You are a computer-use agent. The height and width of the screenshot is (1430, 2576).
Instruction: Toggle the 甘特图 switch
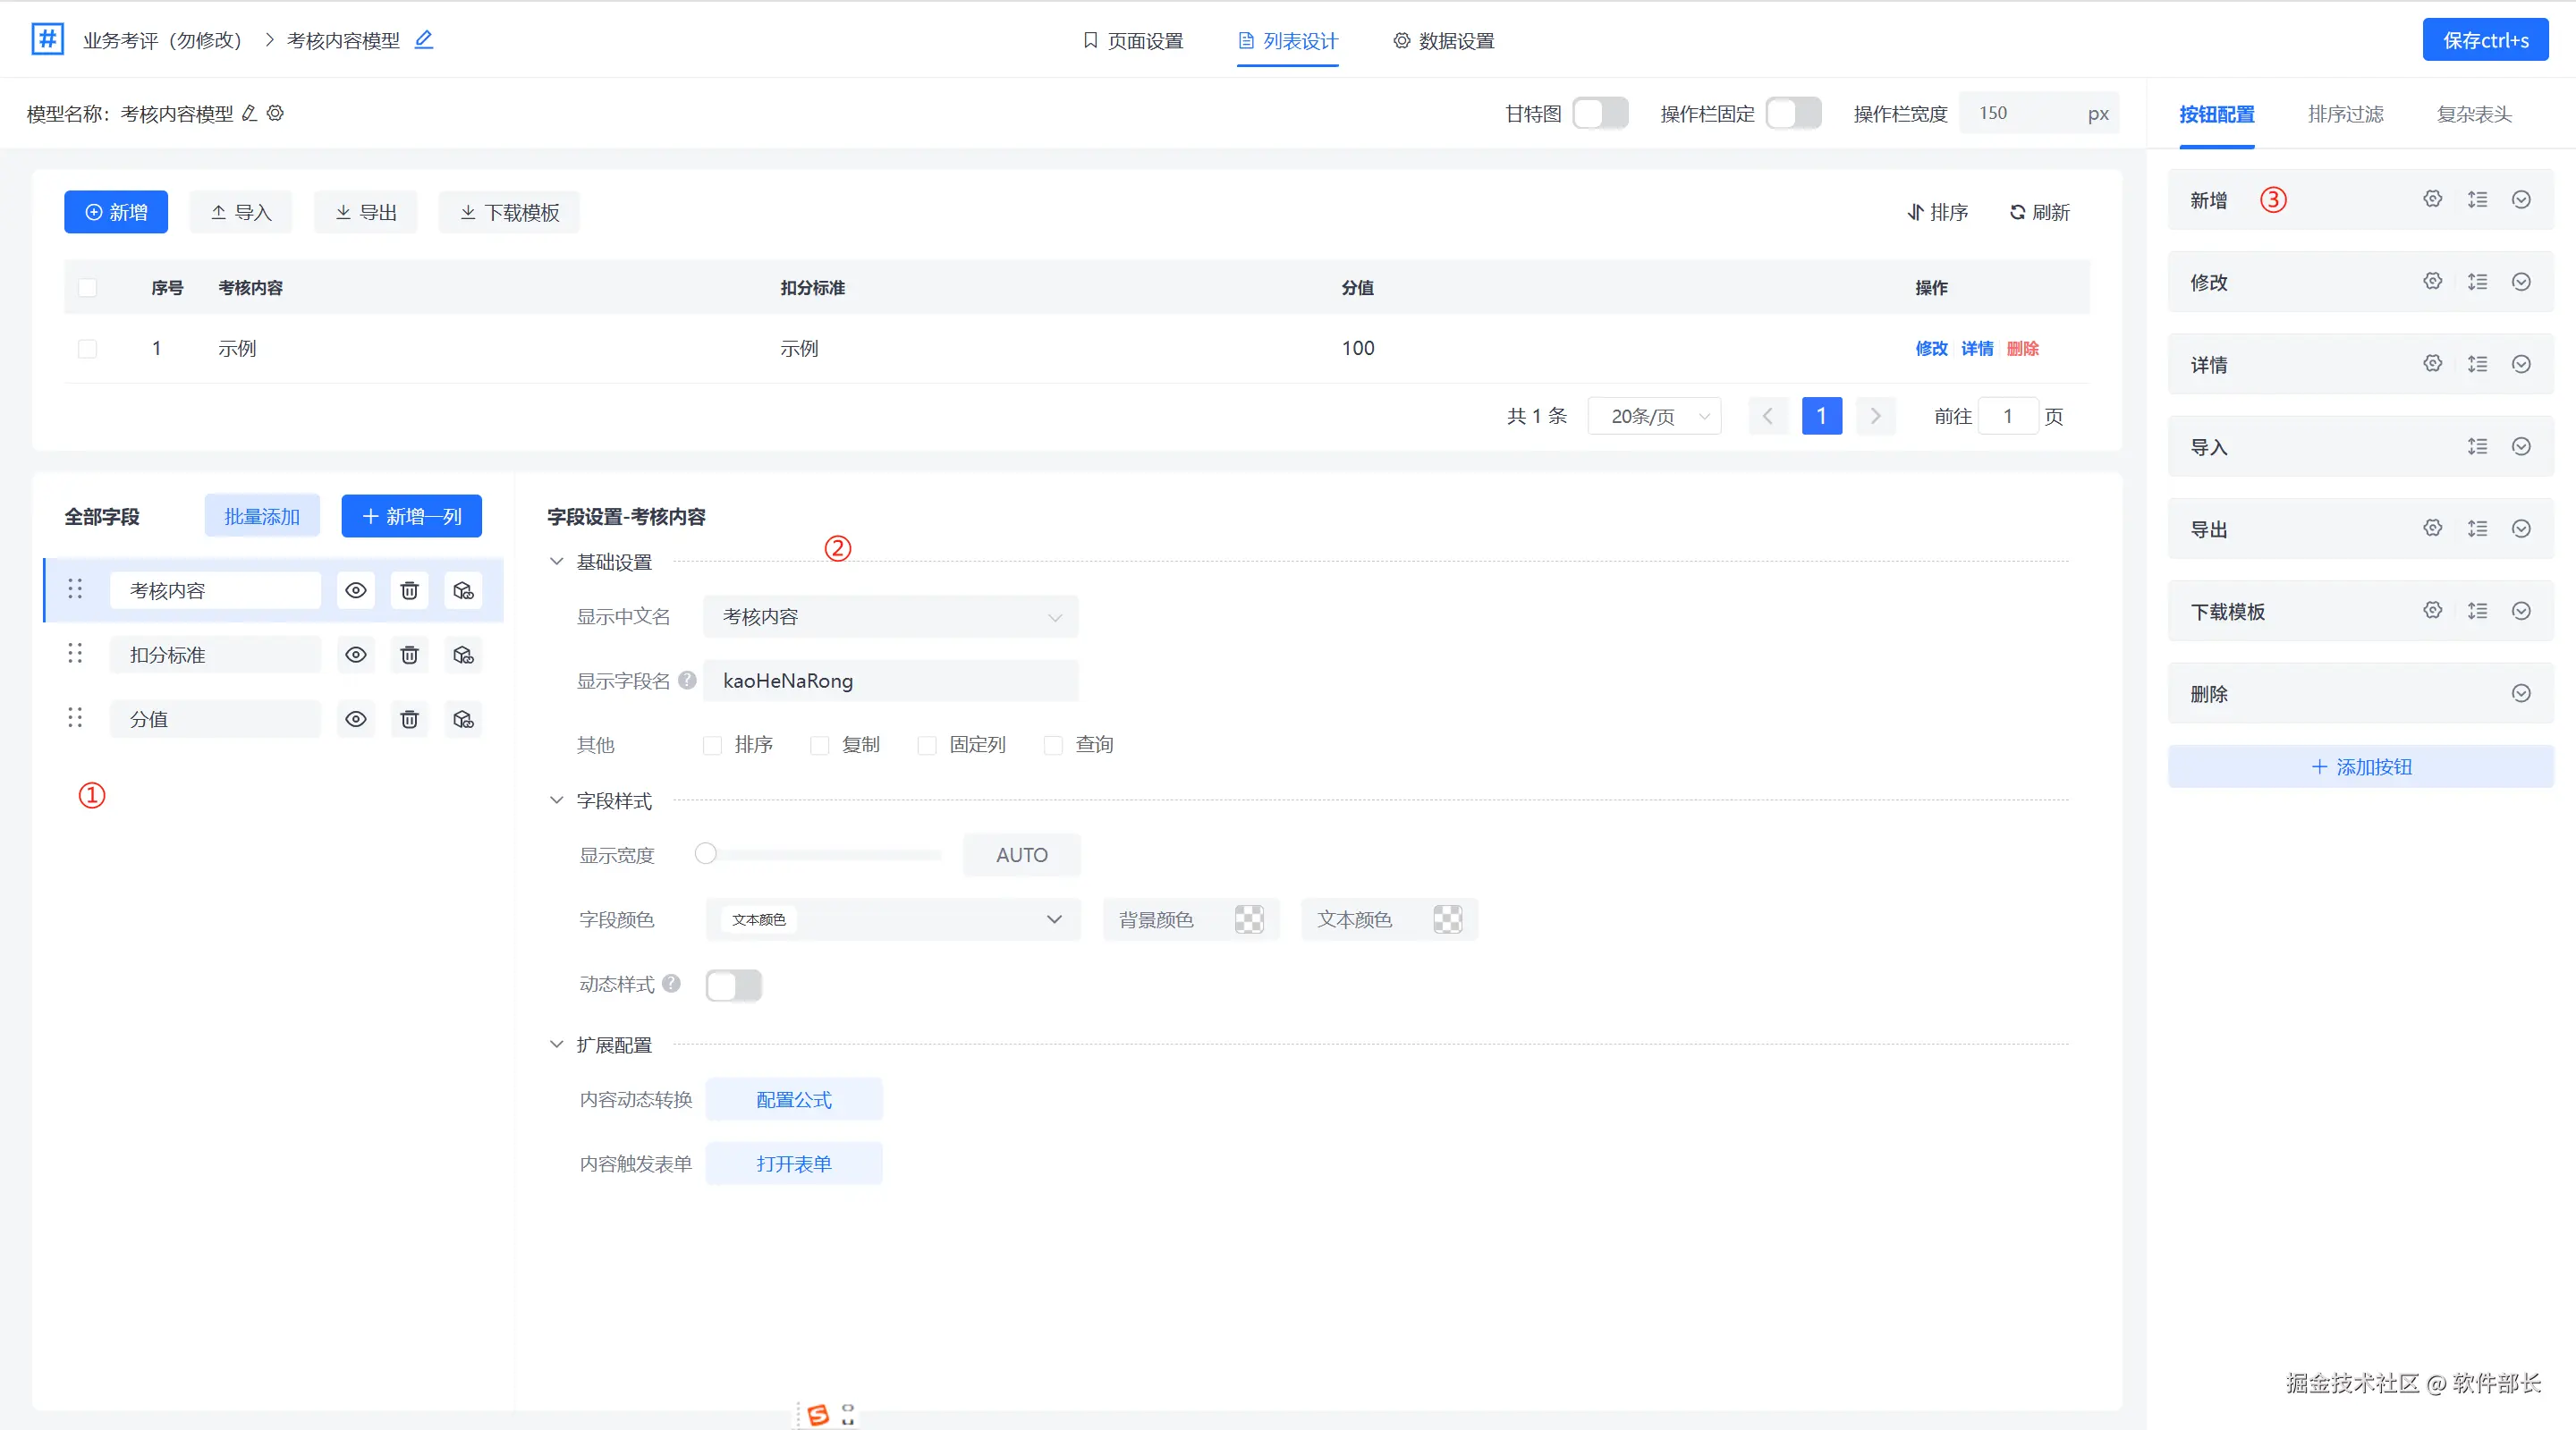point(1600,113)
